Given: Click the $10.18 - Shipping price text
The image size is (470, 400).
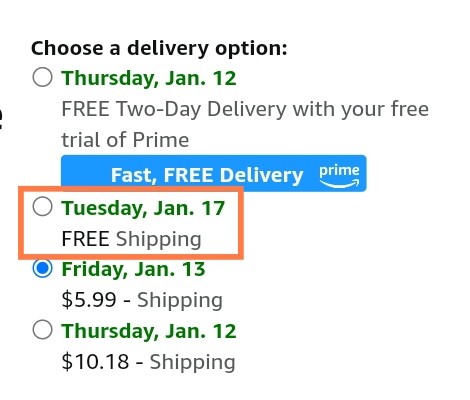Looking at the screenshot, I should pos(149,362).
